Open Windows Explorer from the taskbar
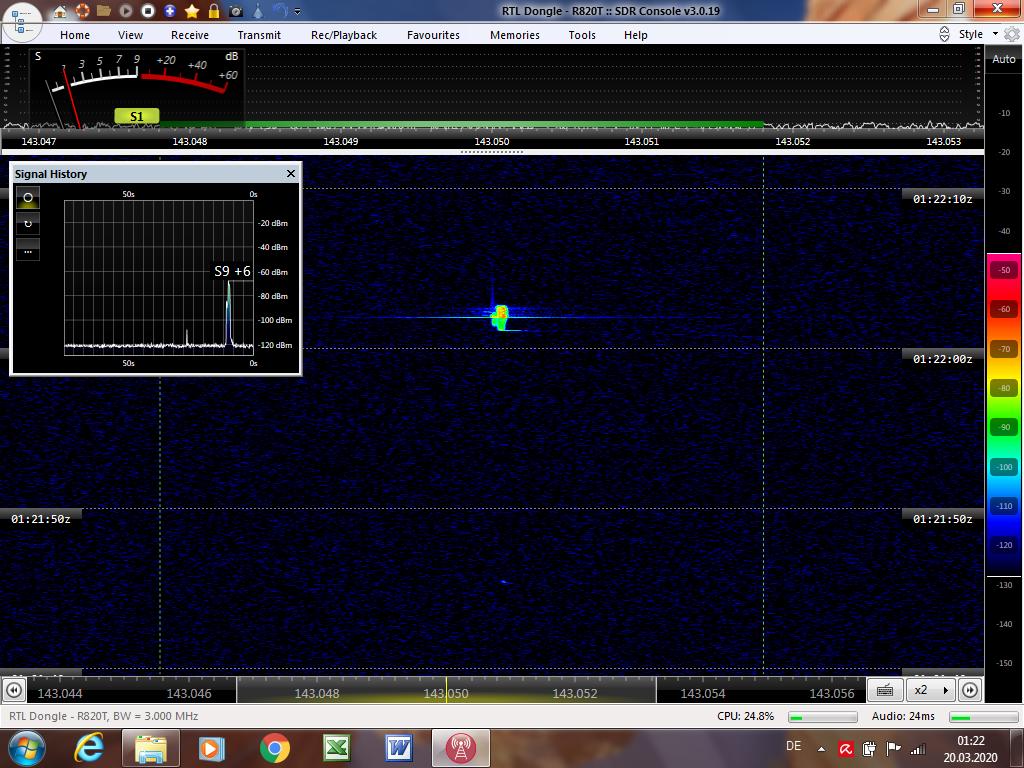Screen dimensions: 1024x768 coord(151,748)
